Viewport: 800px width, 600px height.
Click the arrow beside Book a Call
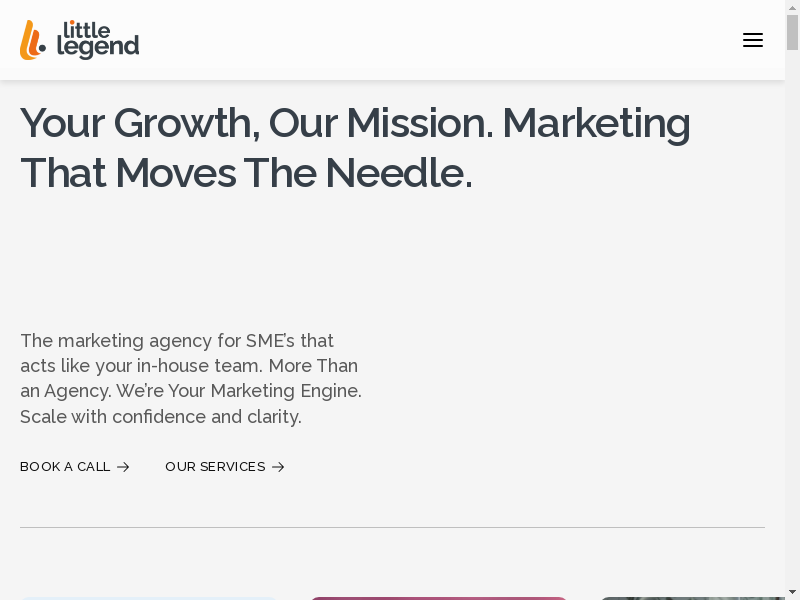(x=123, y=467)
